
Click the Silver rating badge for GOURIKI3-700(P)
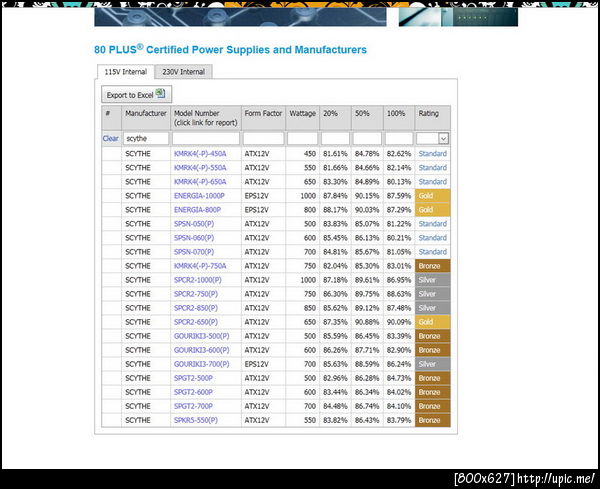(x=433, y=364)
